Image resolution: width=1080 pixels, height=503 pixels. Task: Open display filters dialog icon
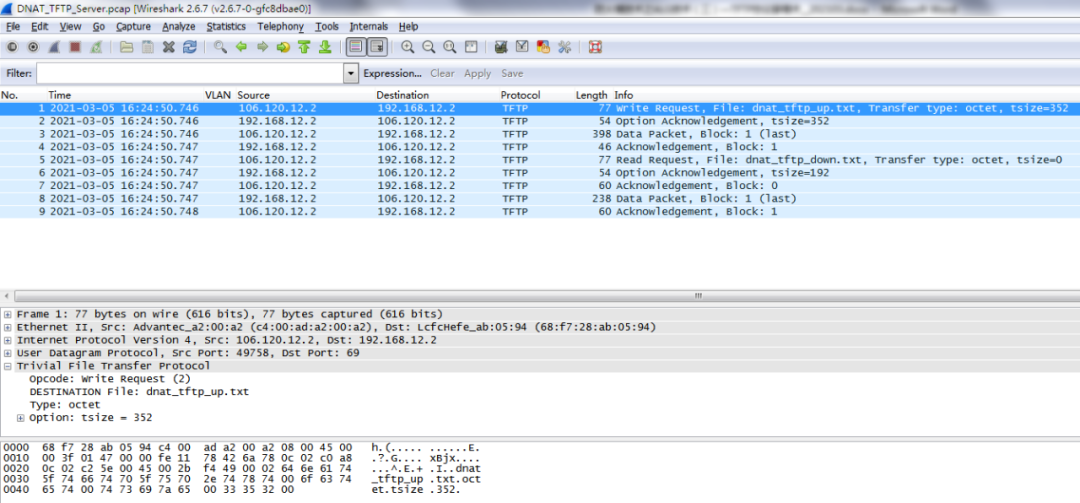(x=522, y=47)
